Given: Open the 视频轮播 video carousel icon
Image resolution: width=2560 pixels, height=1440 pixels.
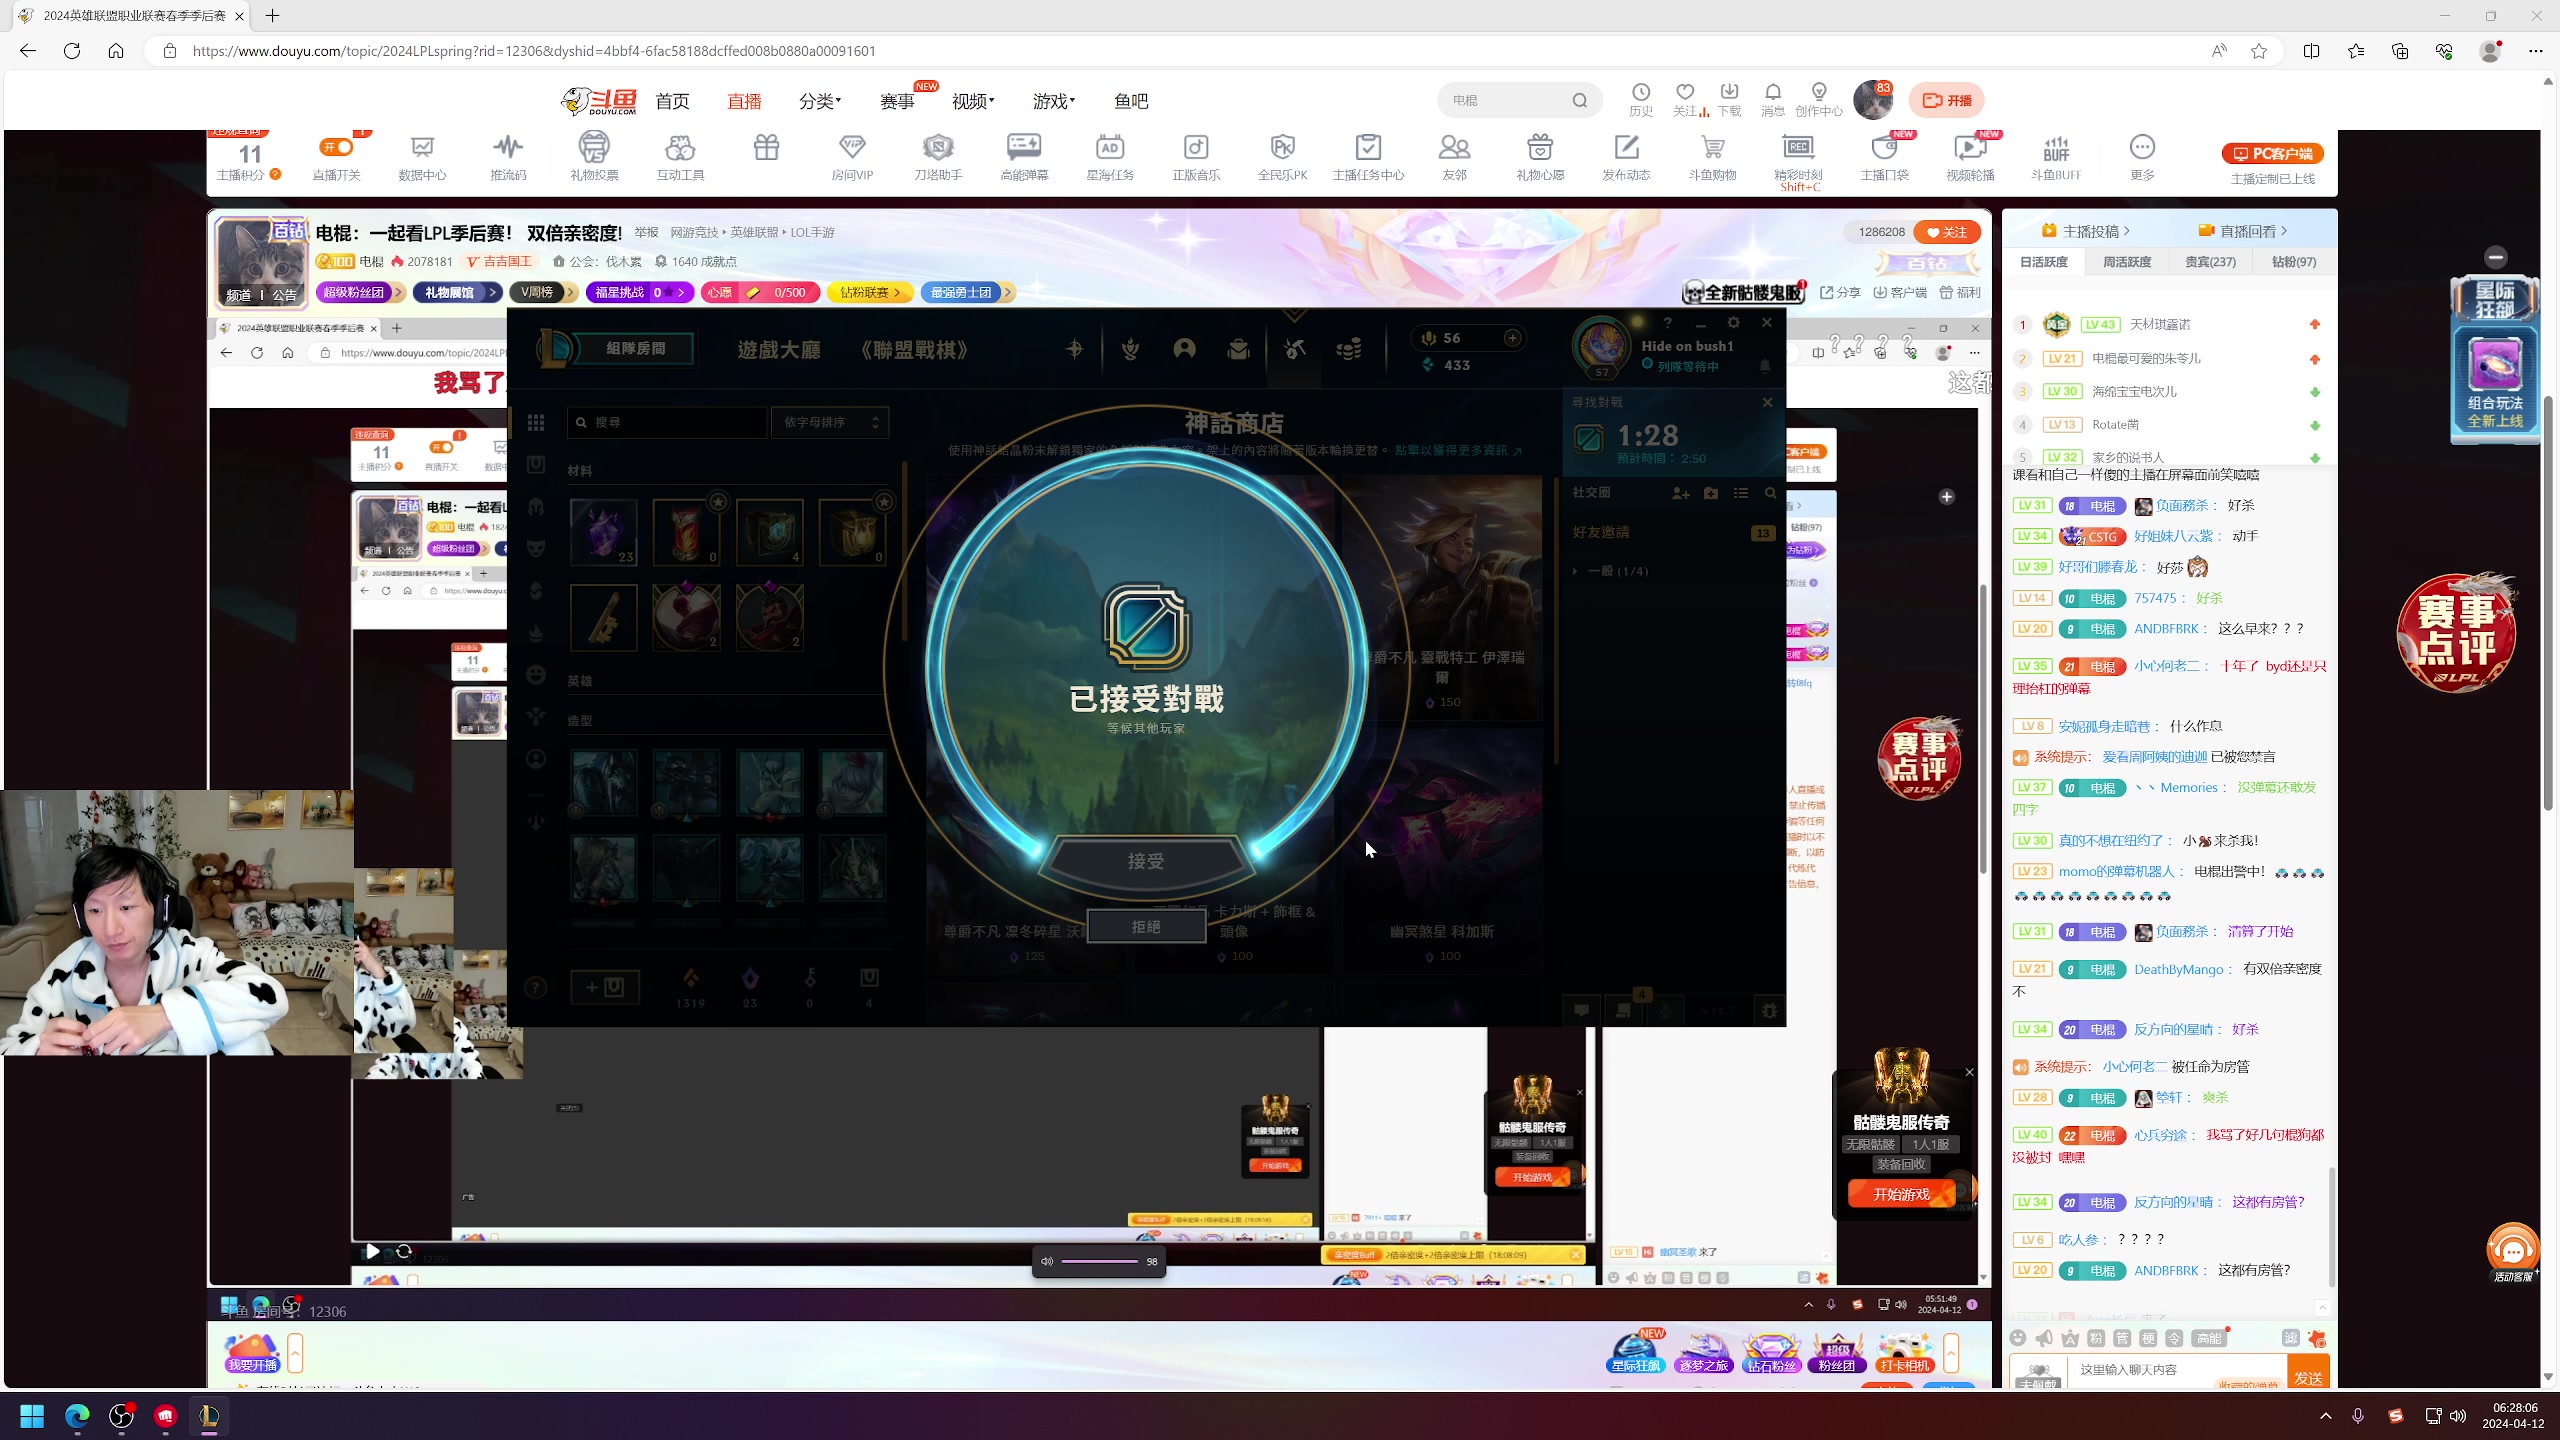Looking at the screenshot, I should [x=1970, y=158].
